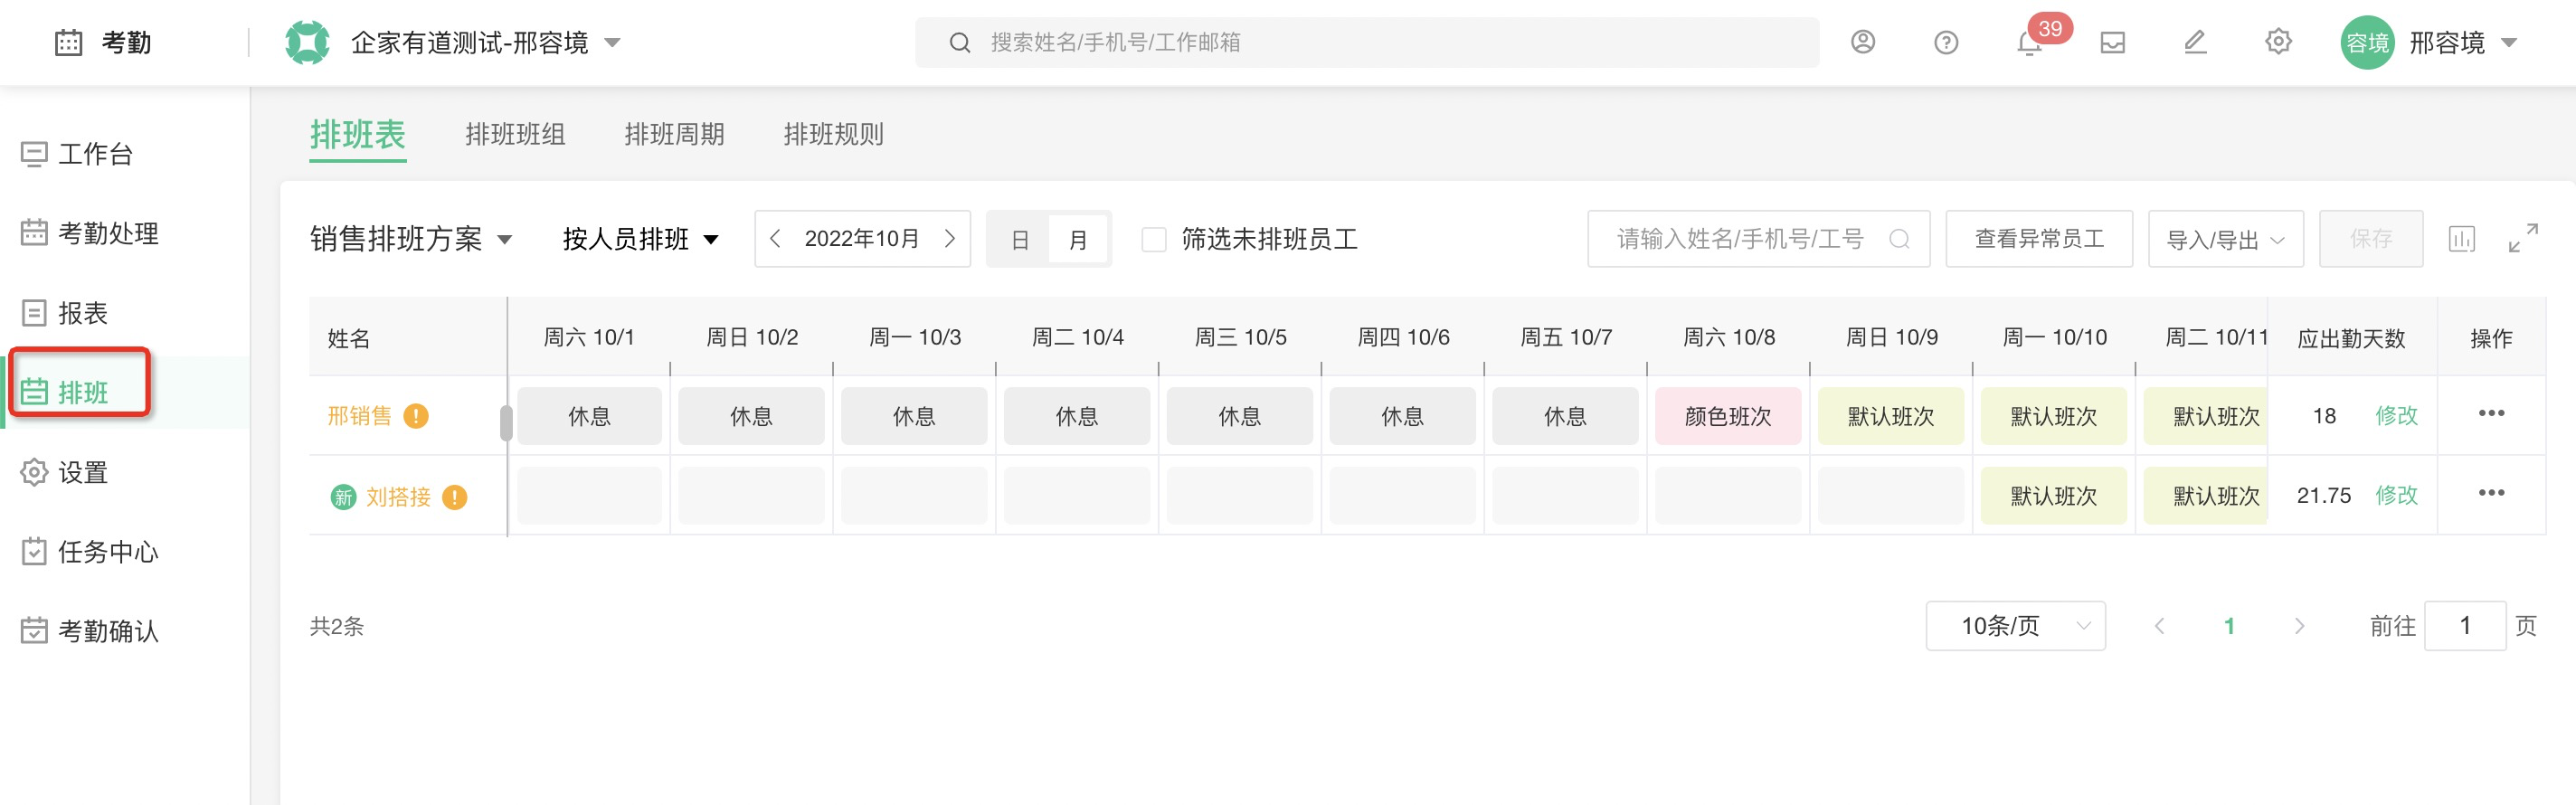Image resolution: width=2576 pixels, height=805 pixels.
Task: Click the 考勤 calendar icon in header
Action: 68,43
